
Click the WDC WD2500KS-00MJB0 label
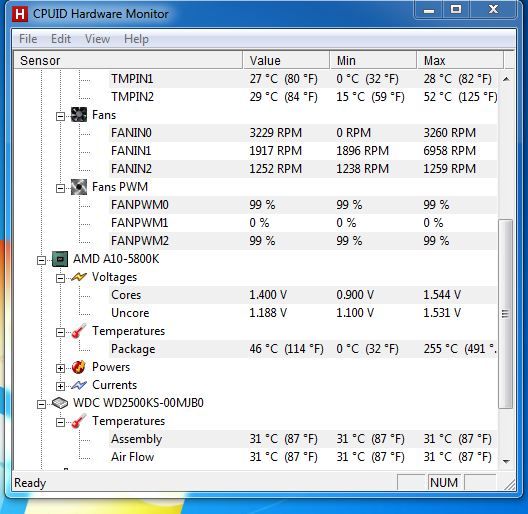[138, 403]
